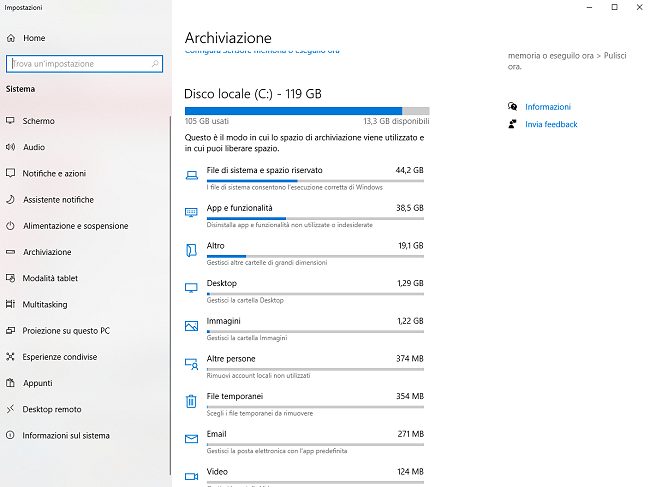Click the Disco locale usage bar
The height and width of the screenshot is (487, 650).
pos(306,111)
